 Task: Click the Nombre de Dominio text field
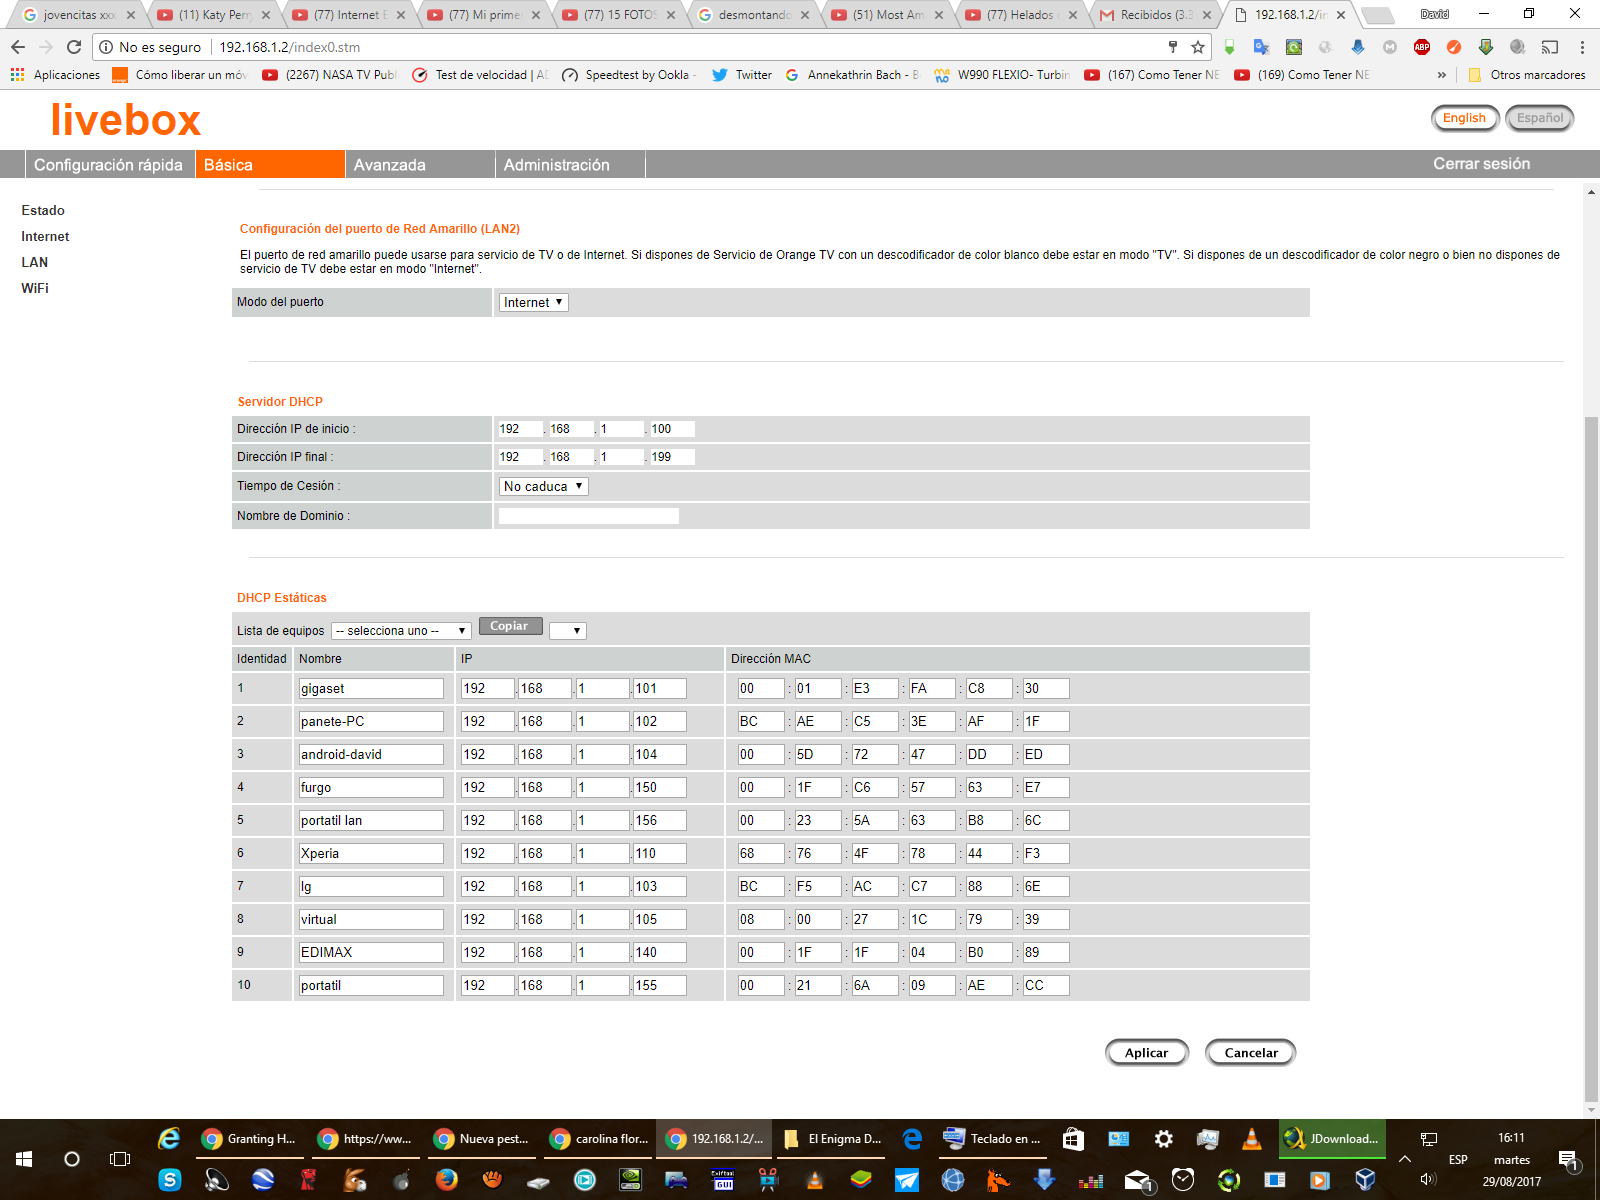(589, 516)
